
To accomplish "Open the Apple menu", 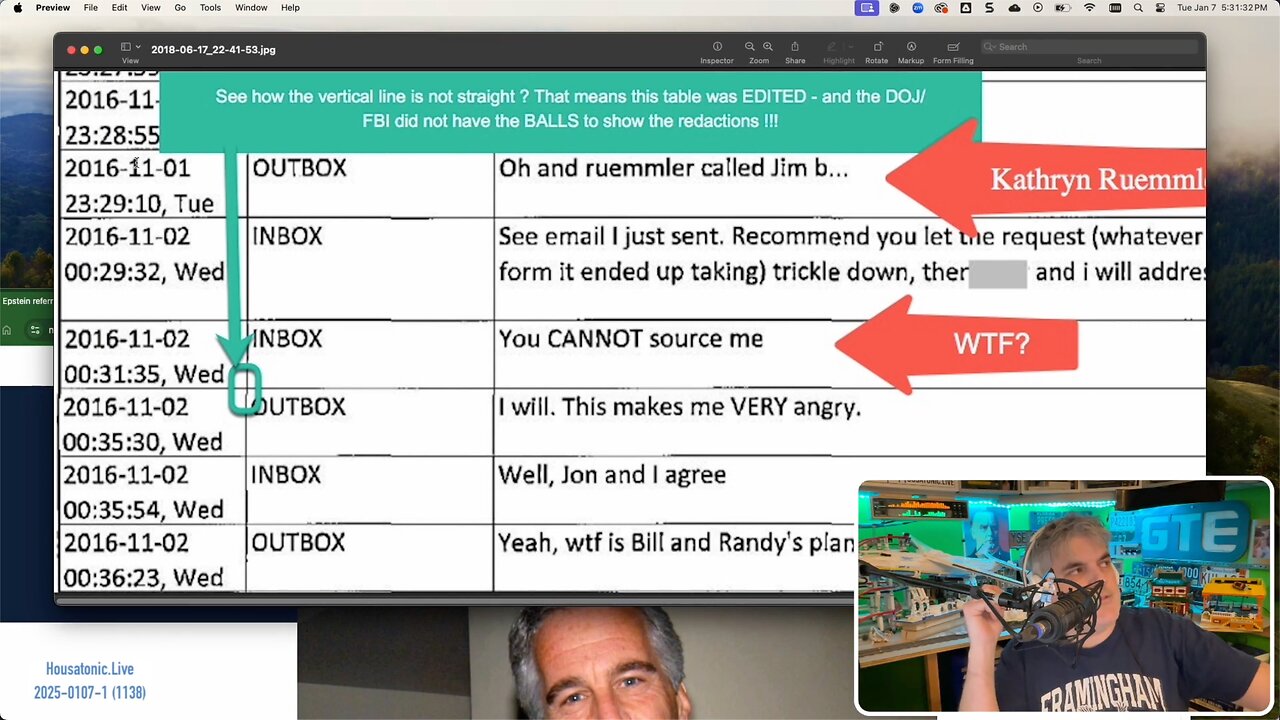I will coord(17,8).
